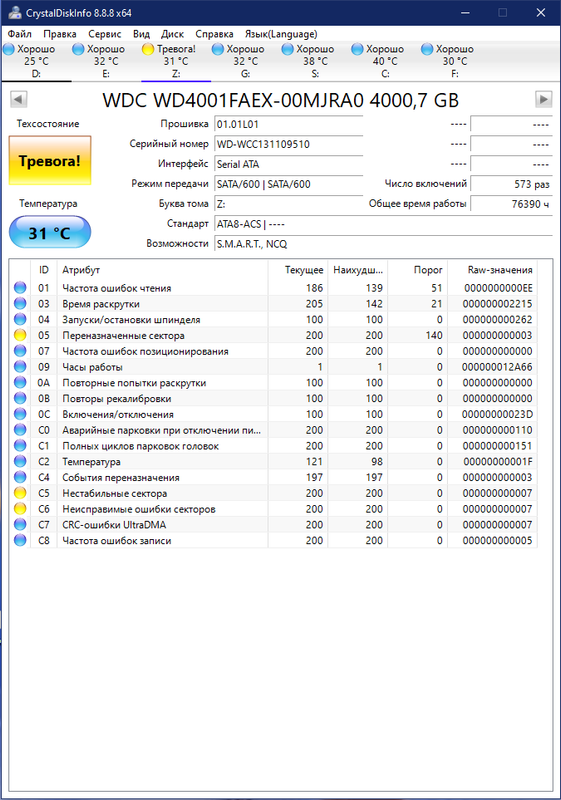This screenshot has height=800, width=561.
Task: Open the Файл menu
Action: 20,34
